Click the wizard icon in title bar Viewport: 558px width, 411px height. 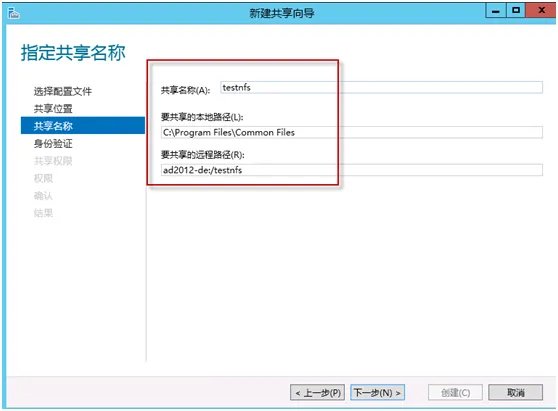pyautogui.click(x=14, y=14)
